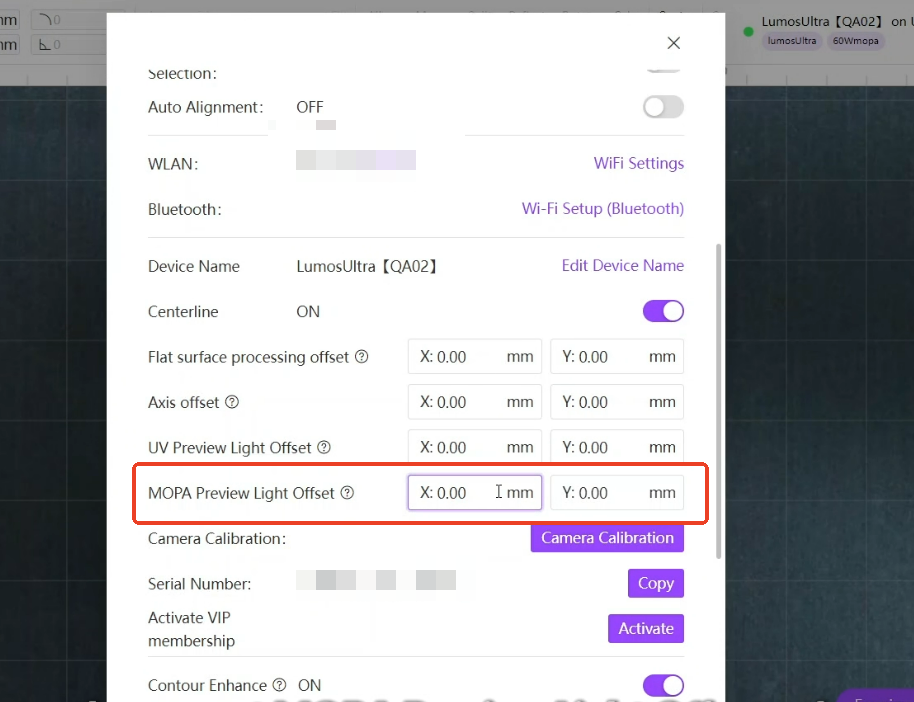Focus Axis offset X field
The height and width of the screenshot is (702, 914).
474,402
